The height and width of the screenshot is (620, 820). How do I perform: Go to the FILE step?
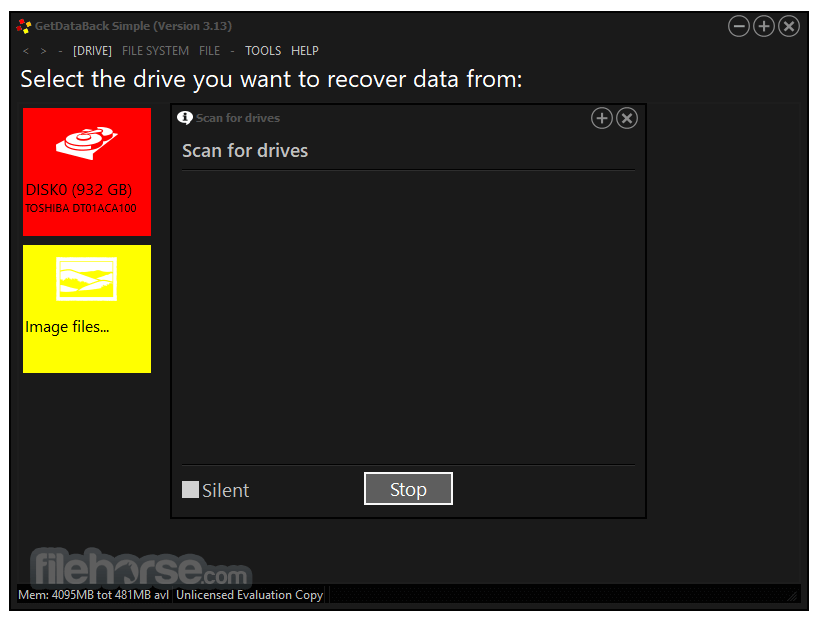[x=209, y=51]
